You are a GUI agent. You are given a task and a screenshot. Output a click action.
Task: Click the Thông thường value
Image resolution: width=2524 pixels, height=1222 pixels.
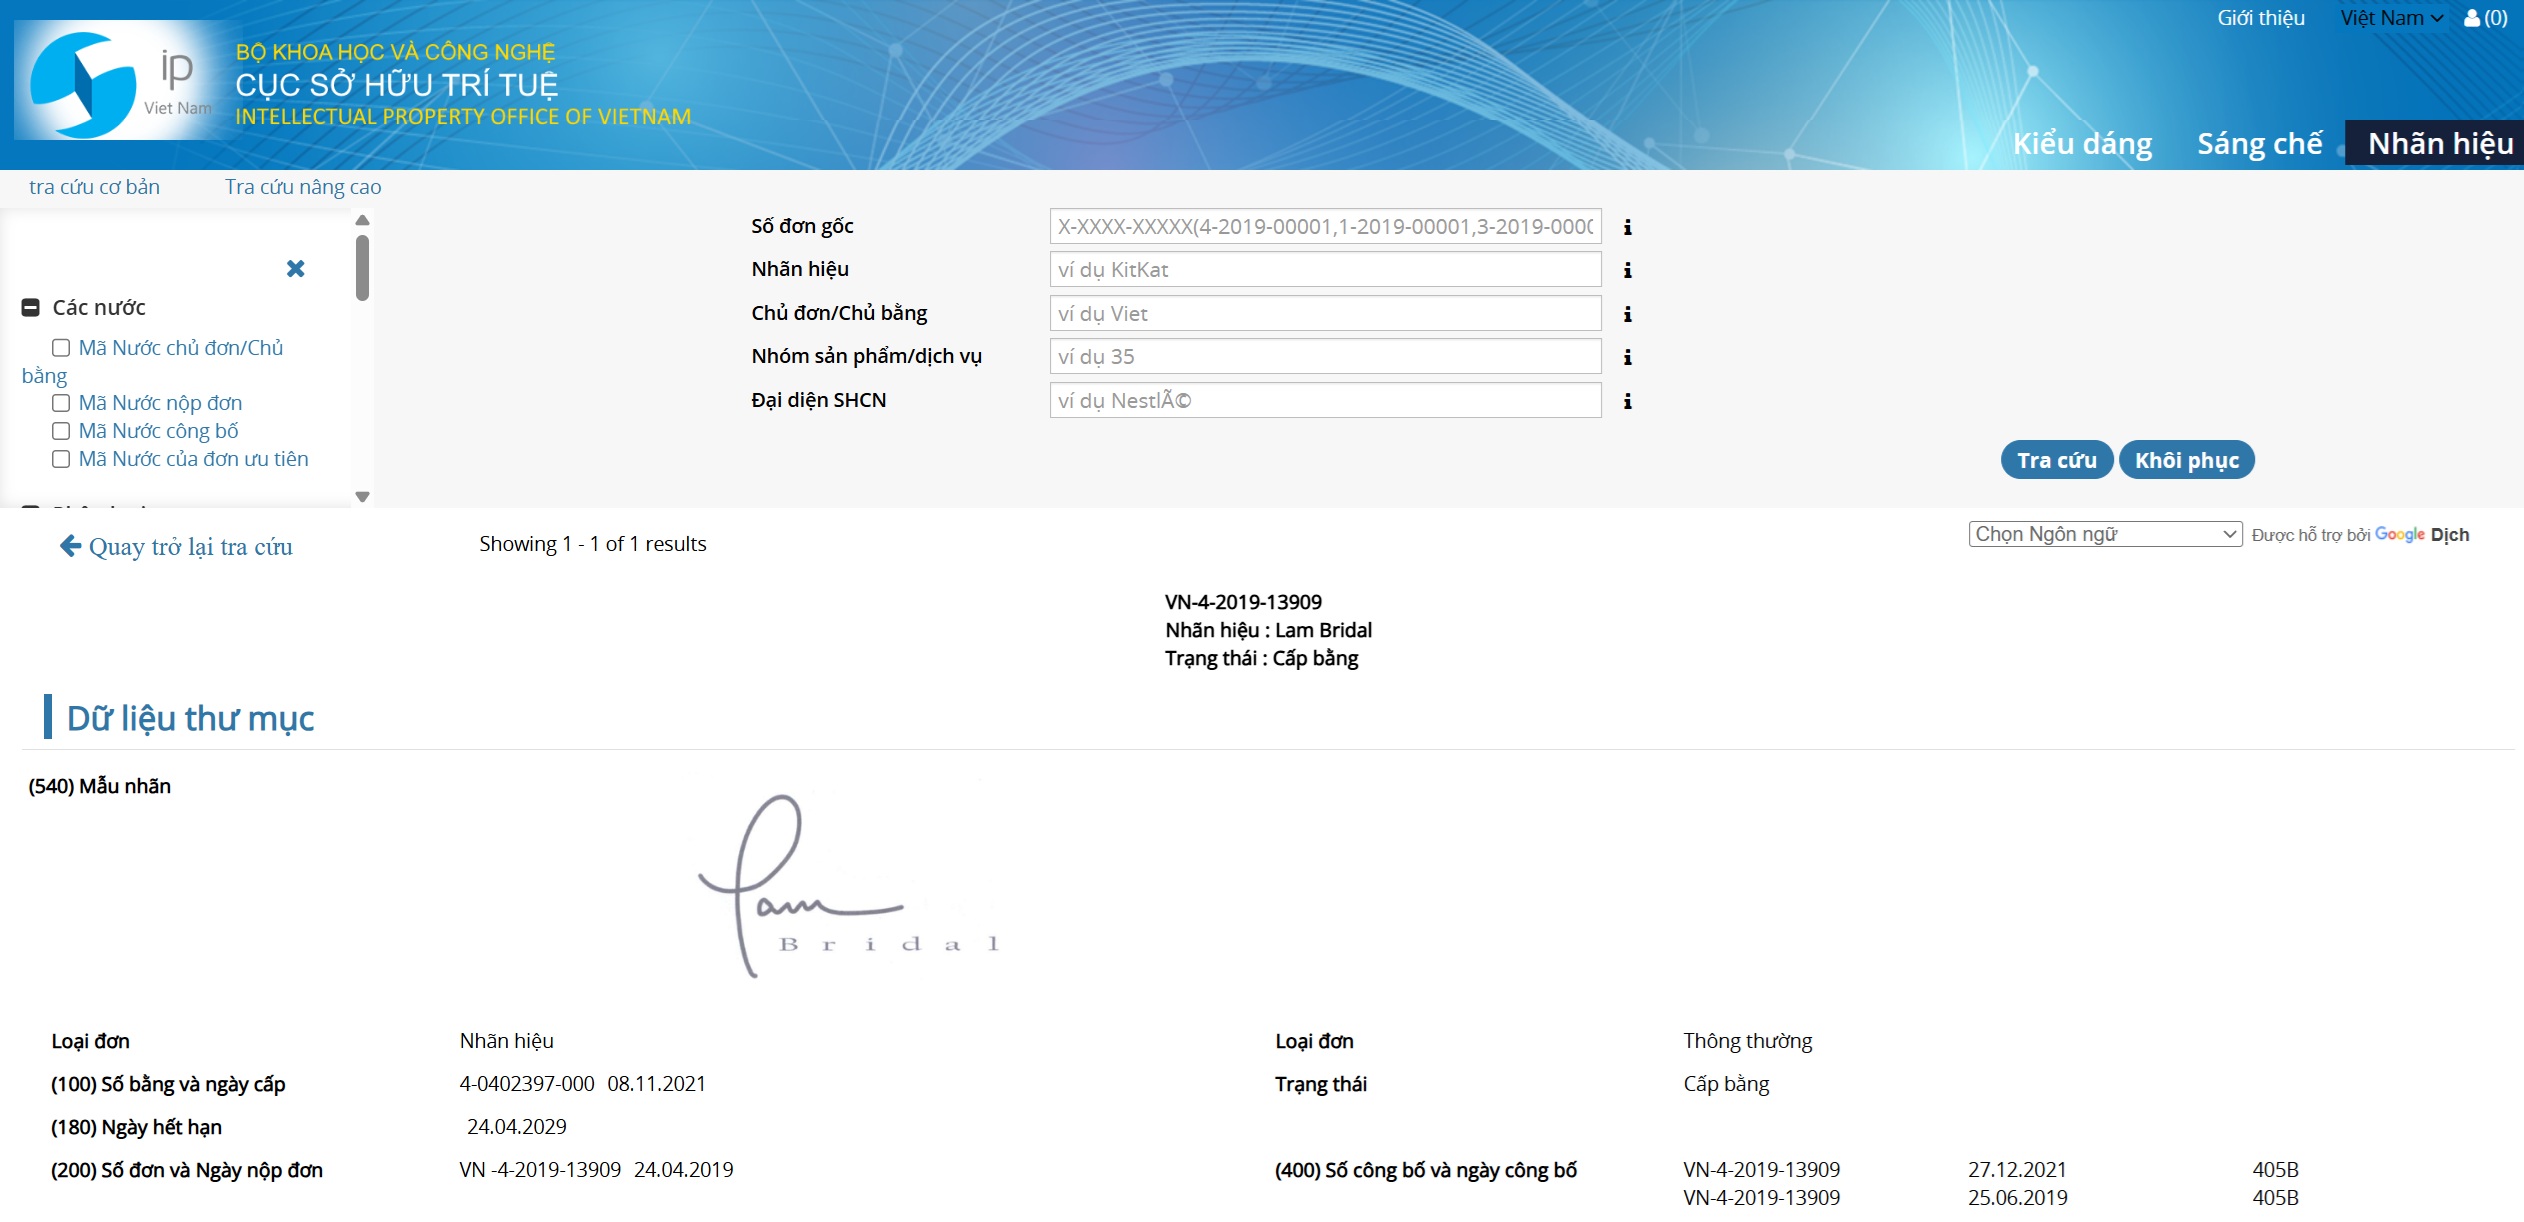tap(1747, 1041)
